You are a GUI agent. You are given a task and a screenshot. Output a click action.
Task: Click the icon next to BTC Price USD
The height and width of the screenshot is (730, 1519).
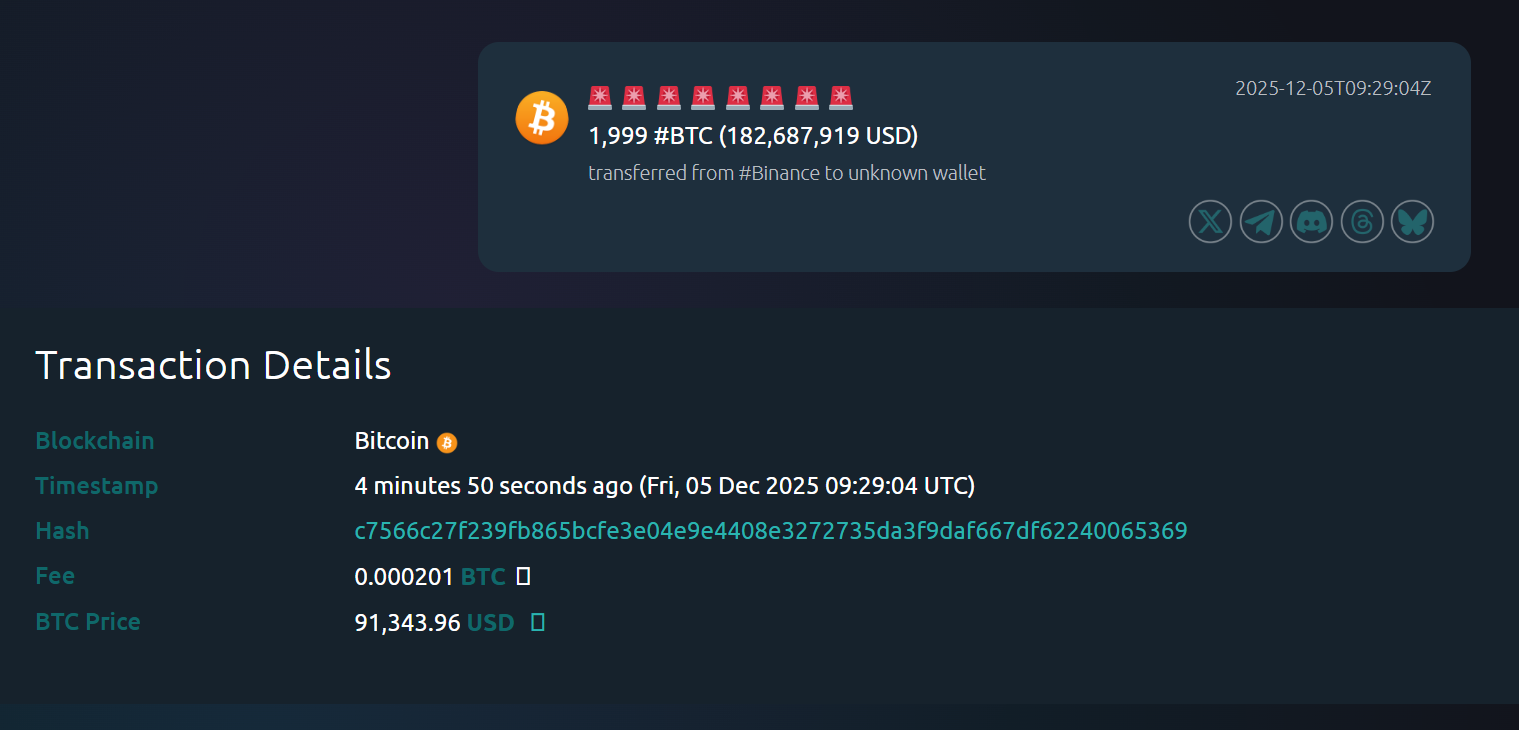click(538, 622)
